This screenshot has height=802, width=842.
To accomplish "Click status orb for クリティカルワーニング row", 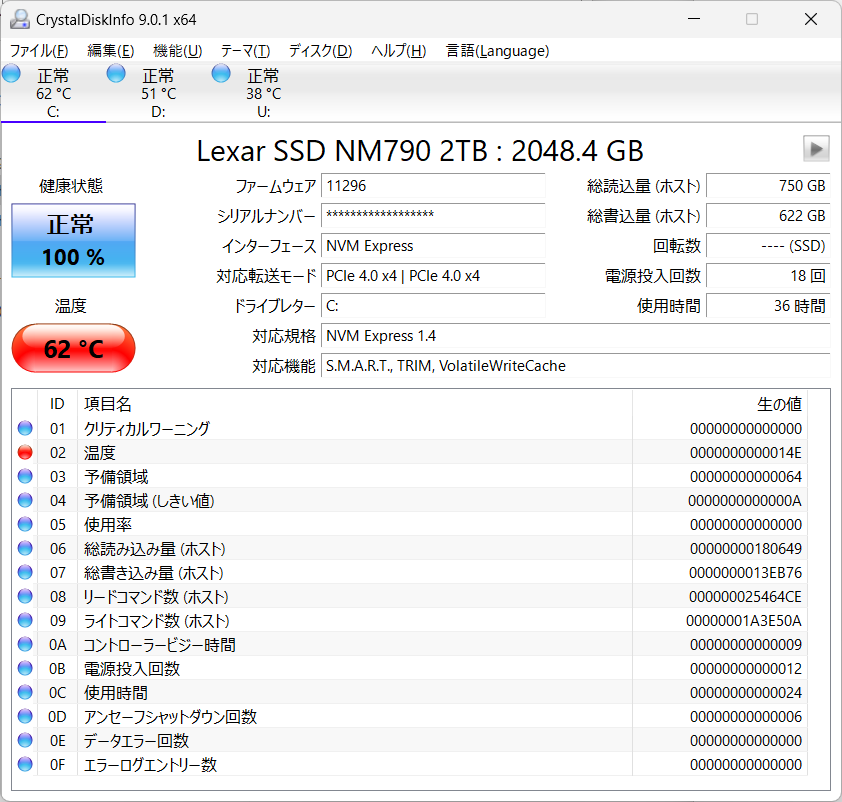I will pos(25,428).
